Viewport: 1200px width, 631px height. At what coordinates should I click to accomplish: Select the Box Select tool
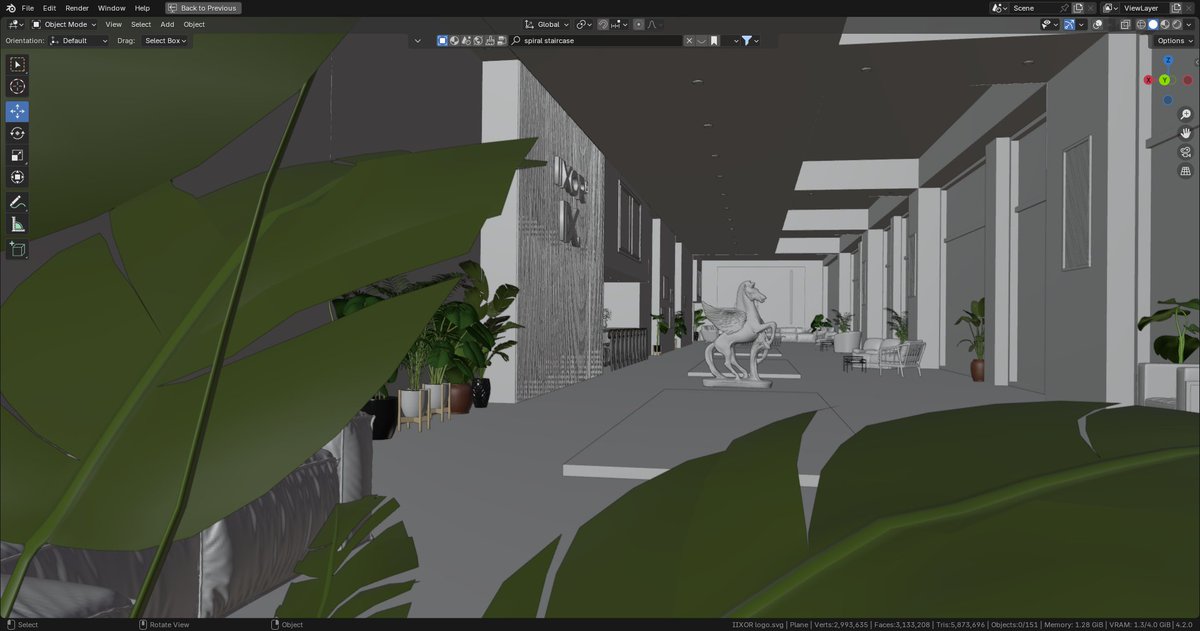[17, 63]
